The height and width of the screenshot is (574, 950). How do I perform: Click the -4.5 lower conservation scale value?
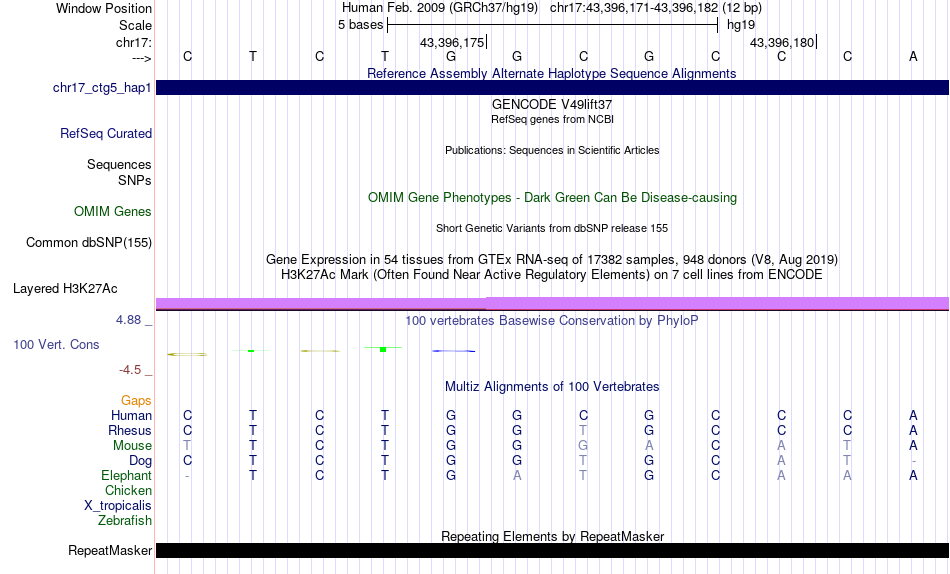[x=130, y=370]
